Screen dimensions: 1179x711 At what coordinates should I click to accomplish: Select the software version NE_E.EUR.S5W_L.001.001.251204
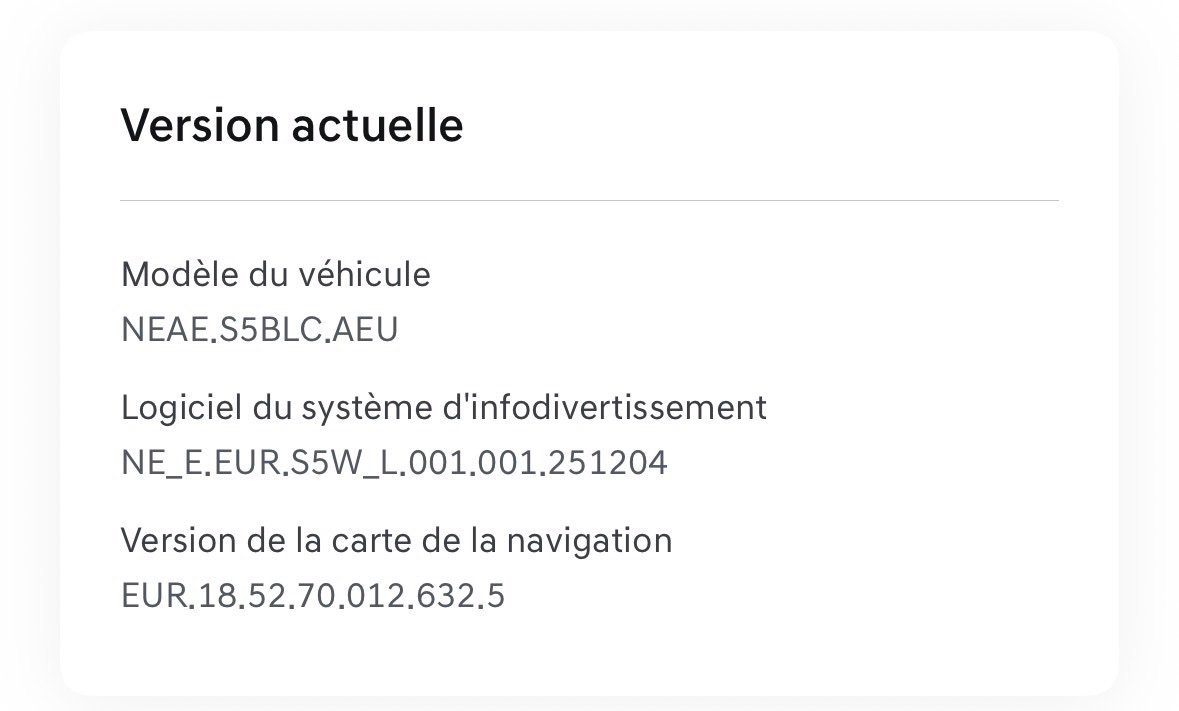click(393, 463)
